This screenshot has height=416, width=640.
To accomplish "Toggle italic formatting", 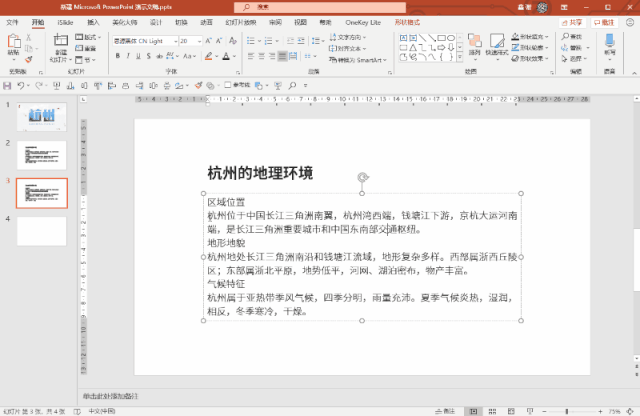I will [x=128, y=56].
